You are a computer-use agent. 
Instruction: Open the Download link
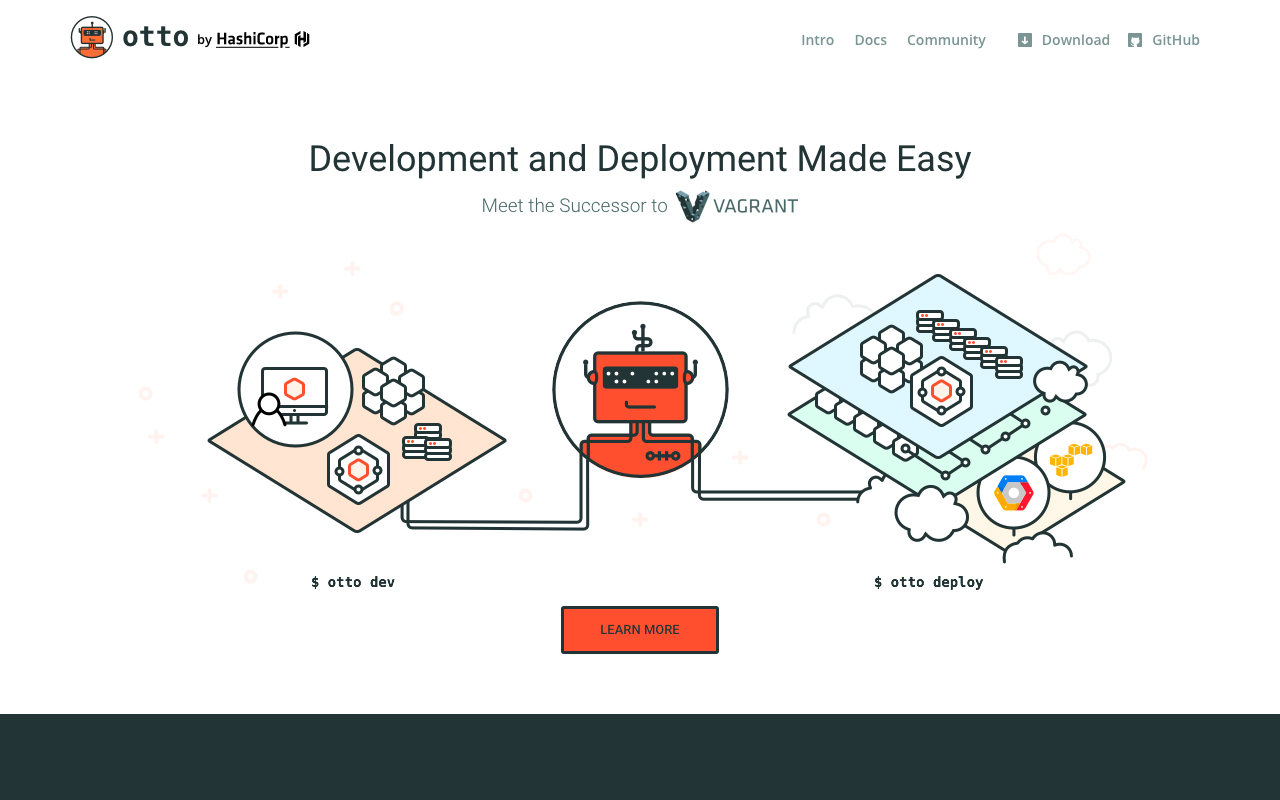click(1076, 40)
